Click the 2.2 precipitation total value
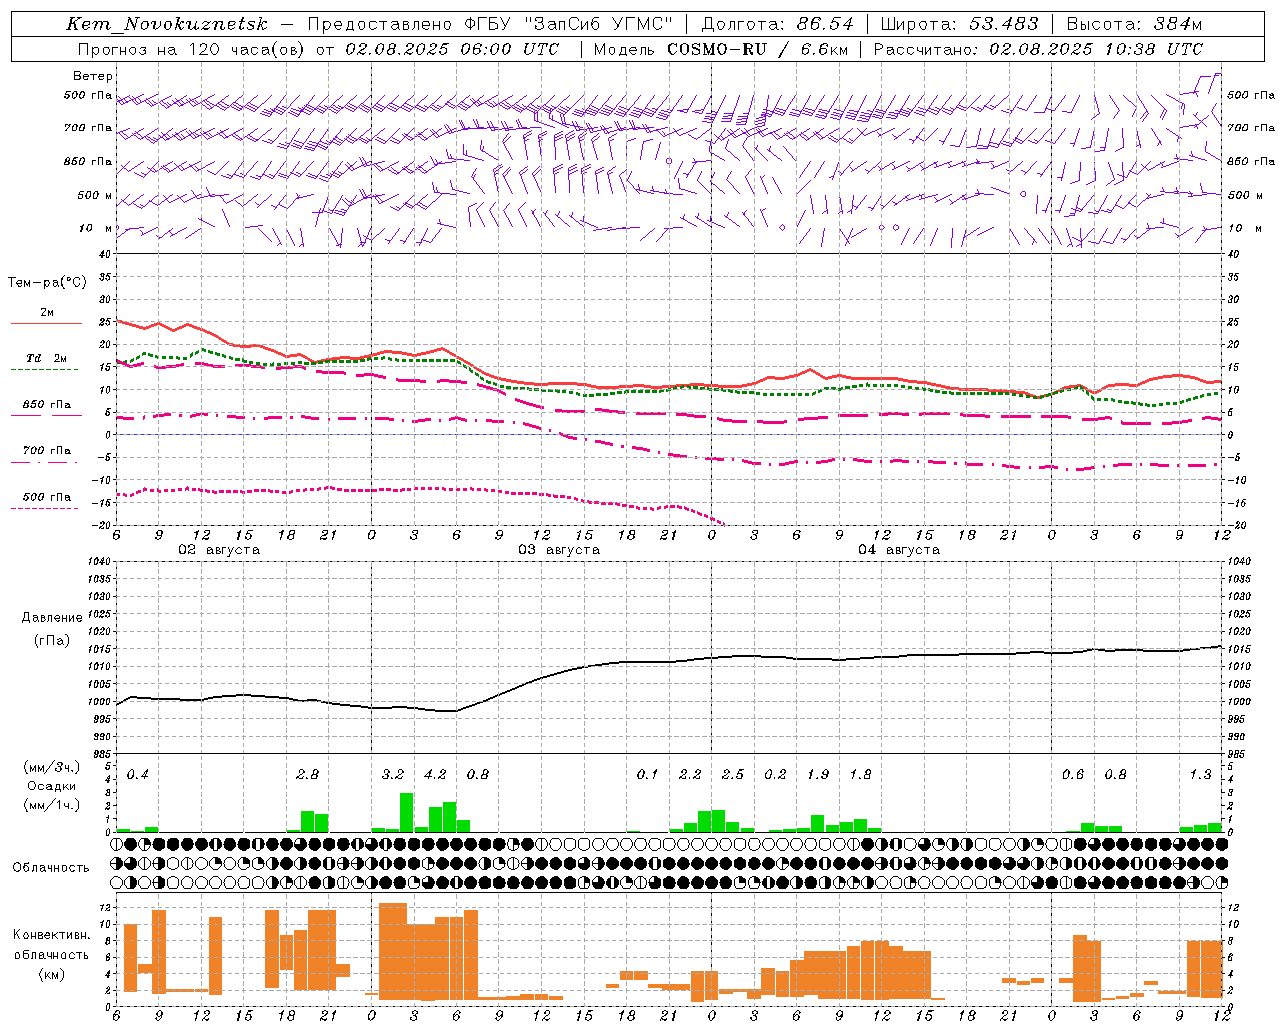Image resolution: width=1280 pixels, height=1024 pixels. (x=690, y=775)
